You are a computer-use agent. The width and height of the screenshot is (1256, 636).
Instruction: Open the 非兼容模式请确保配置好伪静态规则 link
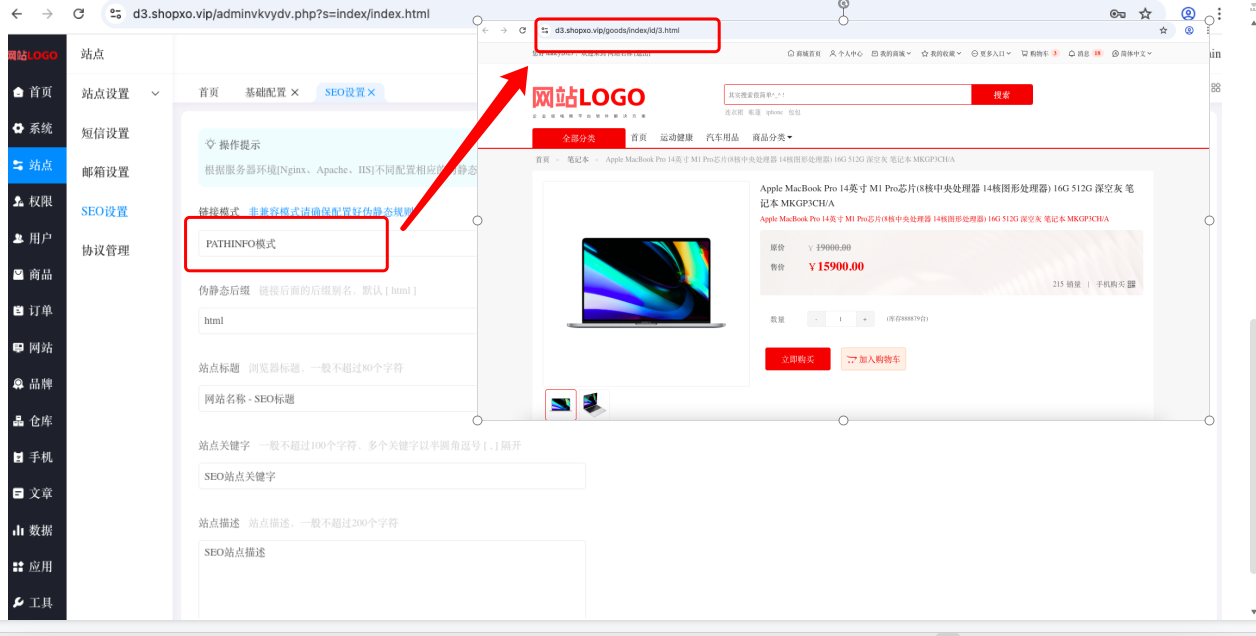tap(331, 212)
